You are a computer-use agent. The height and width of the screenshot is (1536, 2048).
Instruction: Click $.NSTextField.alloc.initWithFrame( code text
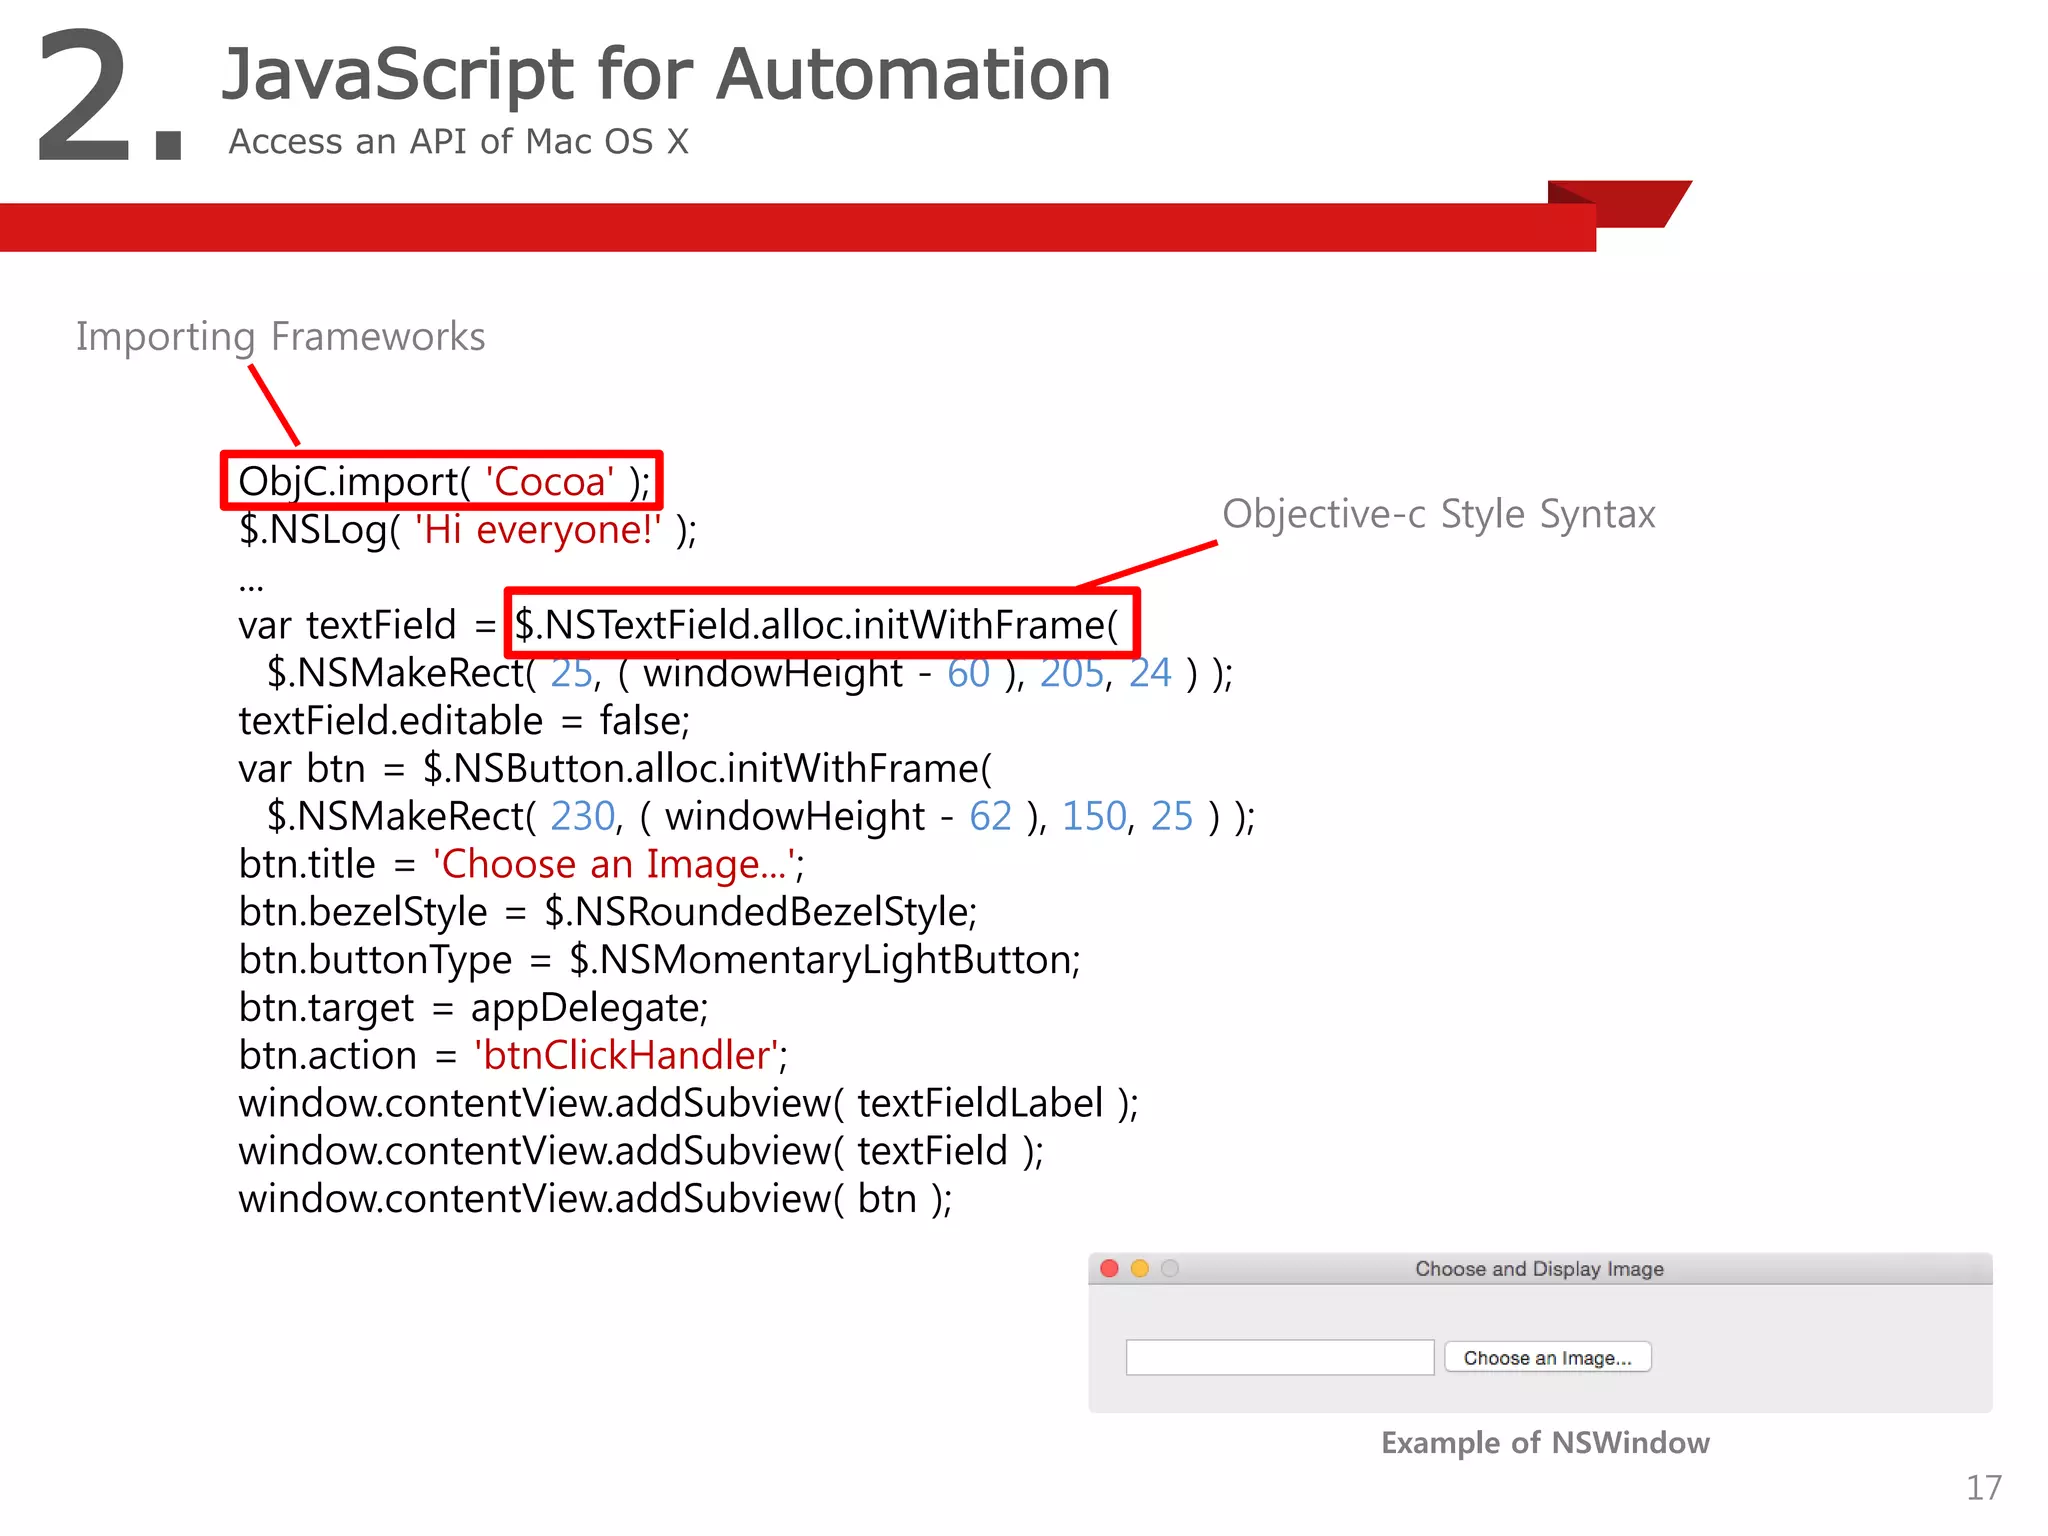coord(816,624)
